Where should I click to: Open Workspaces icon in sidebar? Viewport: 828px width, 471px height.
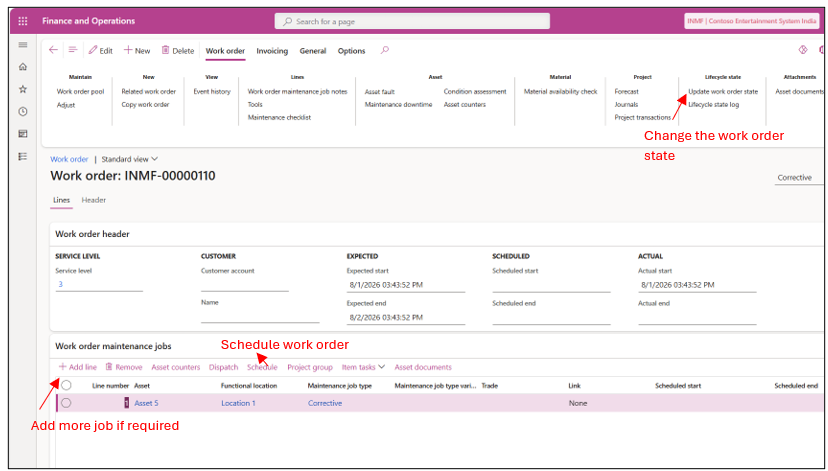(23, 134)
